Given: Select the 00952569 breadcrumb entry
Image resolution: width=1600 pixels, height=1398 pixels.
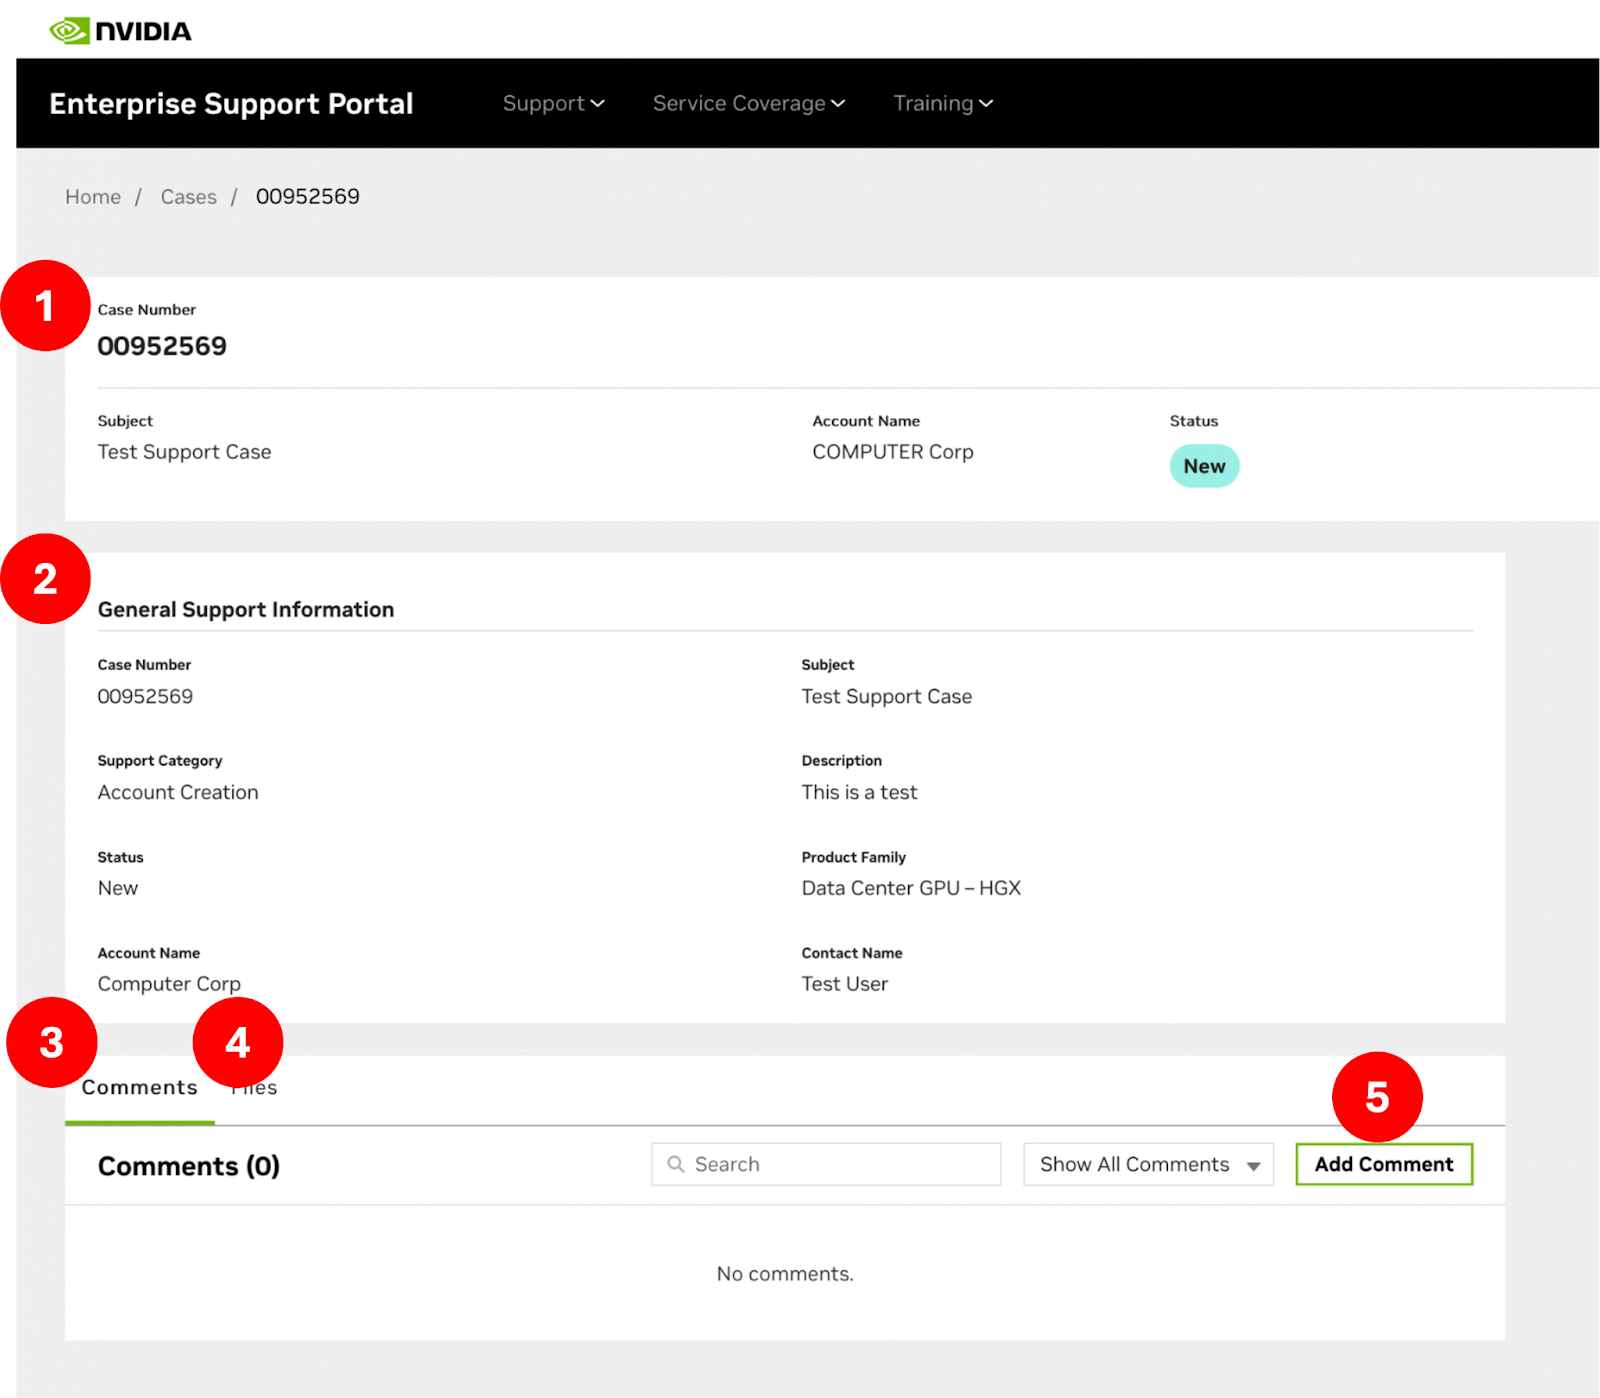Looking at the screenshot, I should coord(307,197).
